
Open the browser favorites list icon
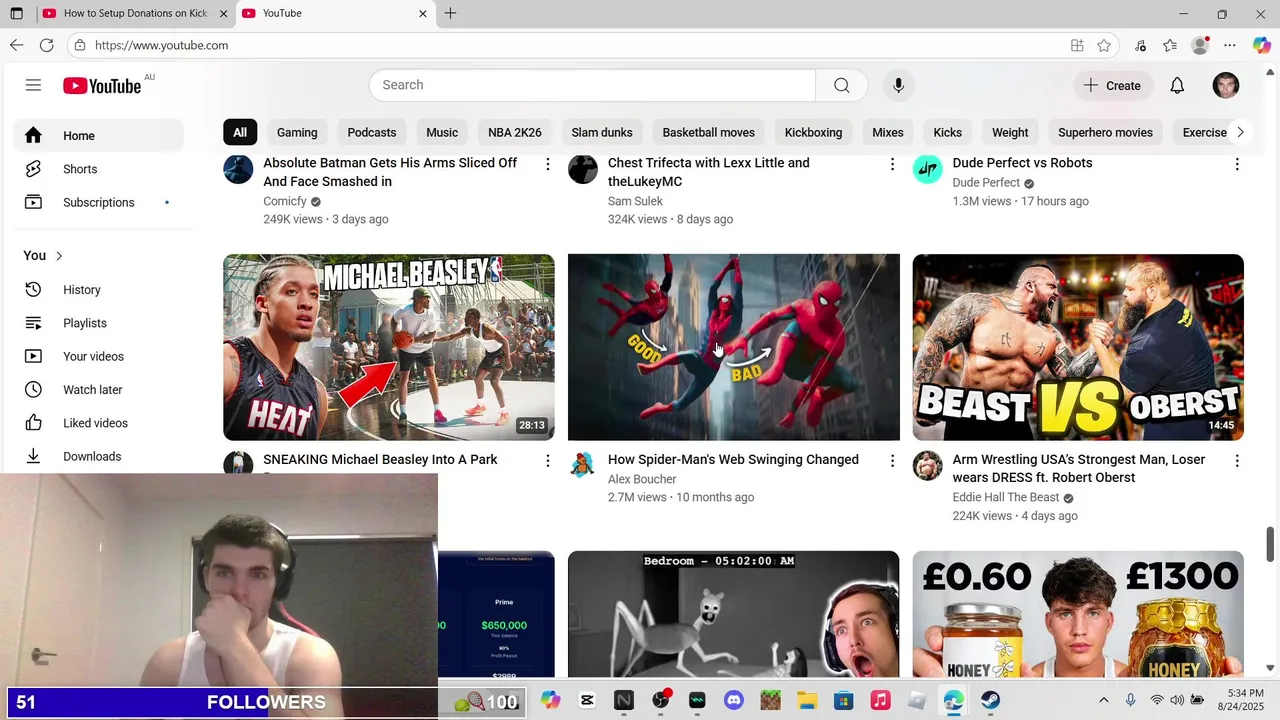(x=1170, y=45)
